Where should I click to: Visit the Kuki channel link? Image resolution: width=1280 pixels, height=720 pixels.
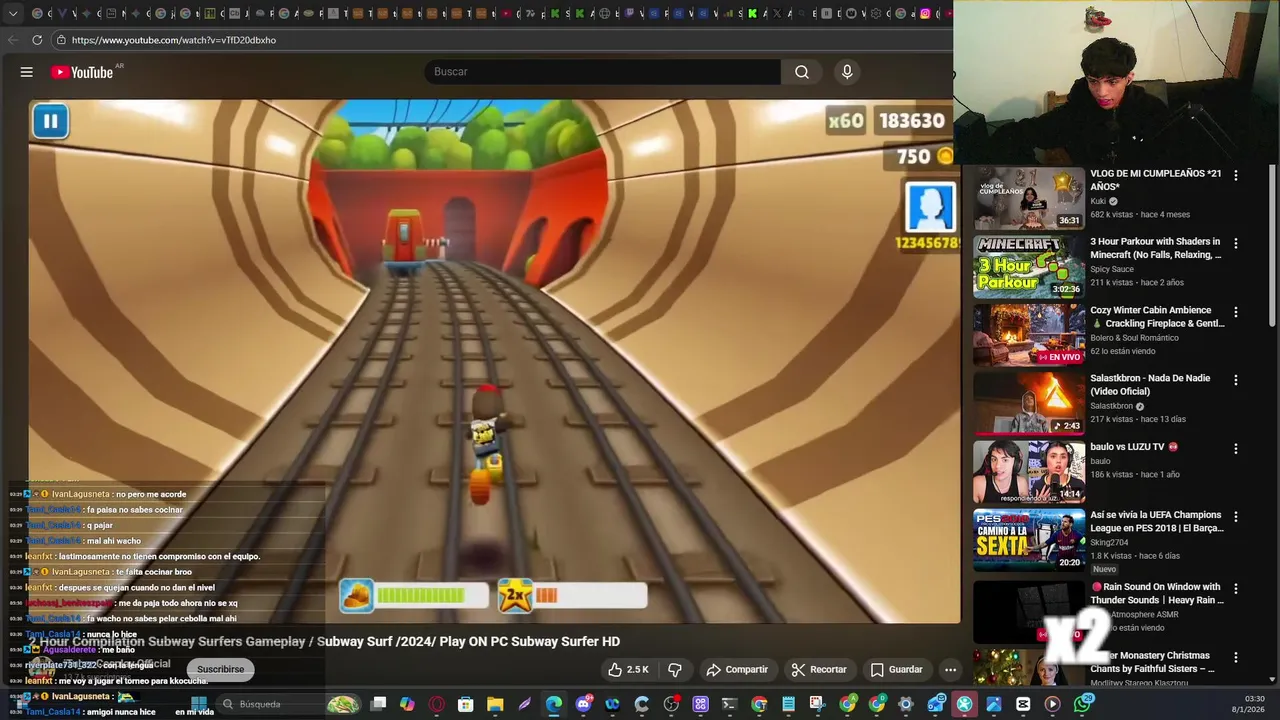pos(1098,201)
